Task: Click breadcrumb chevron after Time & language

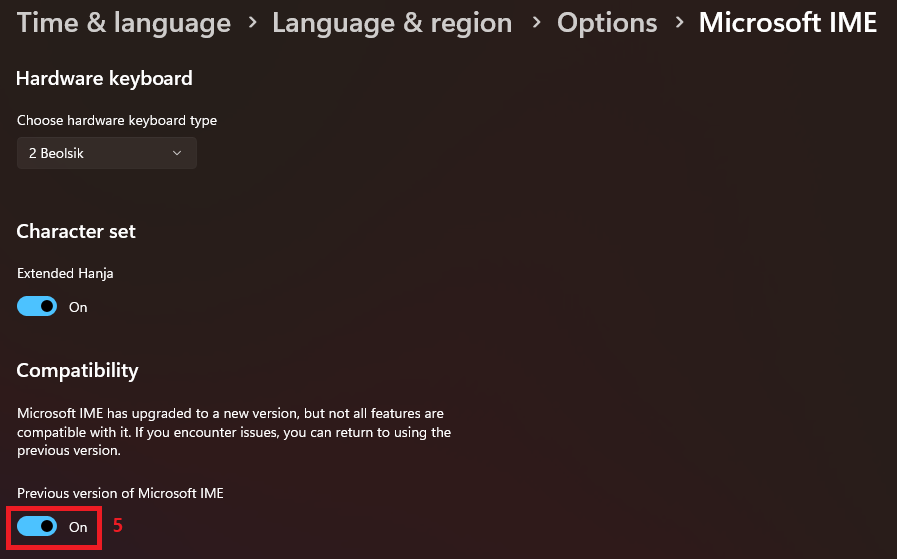Action: click(x=251, y=23)
